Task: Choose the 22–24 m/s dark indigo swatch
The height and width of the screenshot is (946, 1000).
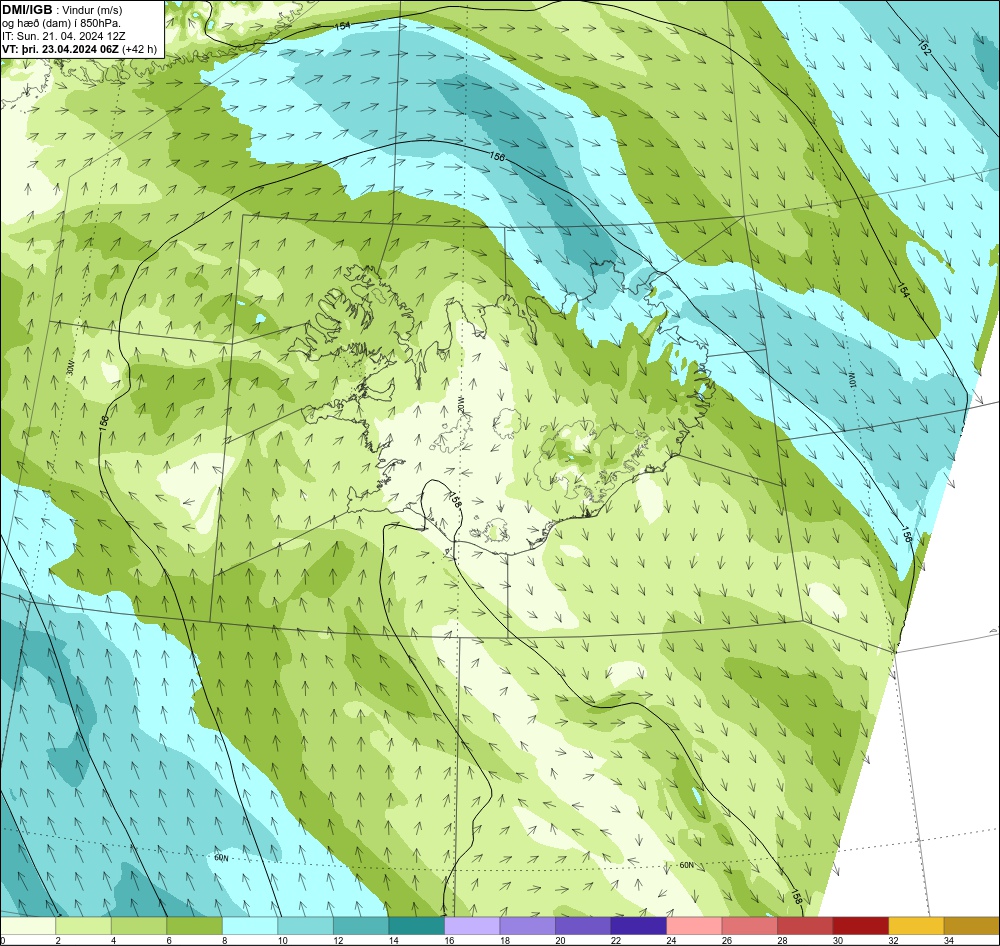Action: coord(638,926)
